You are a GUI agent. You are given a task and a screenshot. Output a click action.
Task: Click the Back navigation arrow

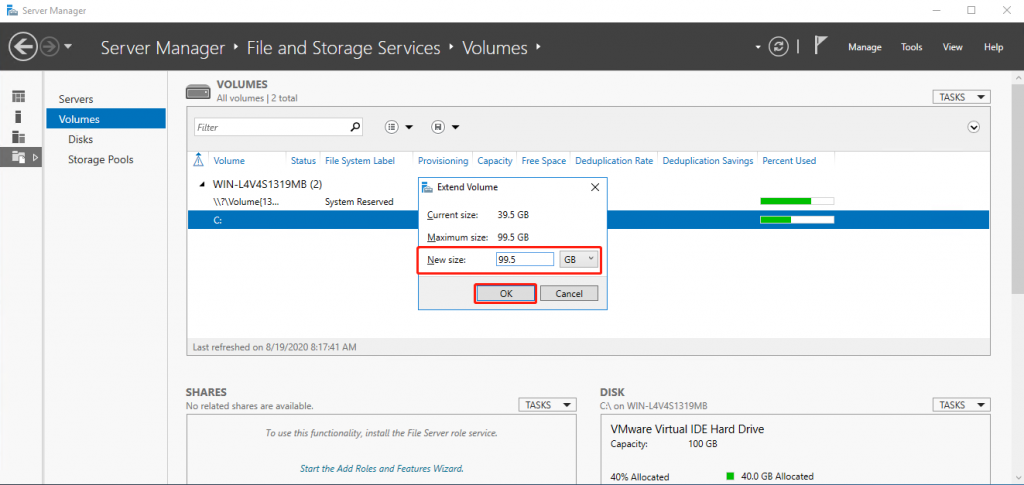pyautogui.click(x=23, y=47)
